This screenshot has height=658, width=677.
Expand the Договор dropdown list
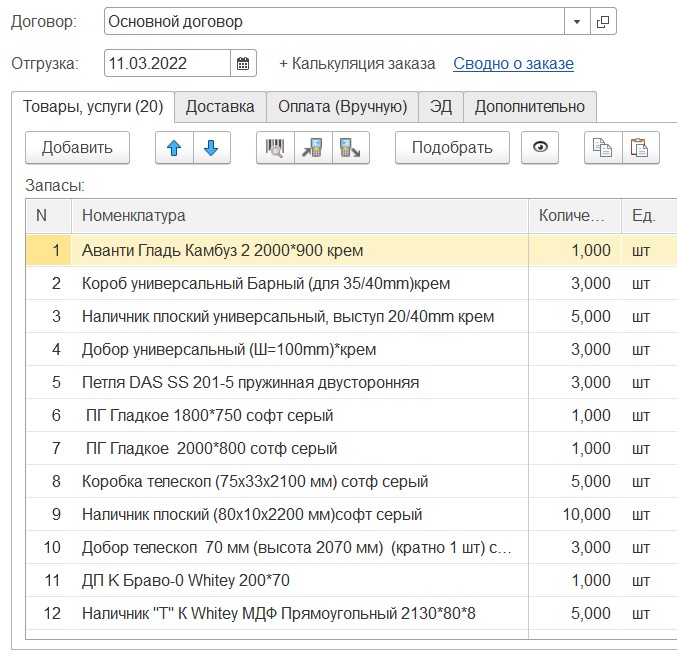(577, 21)
